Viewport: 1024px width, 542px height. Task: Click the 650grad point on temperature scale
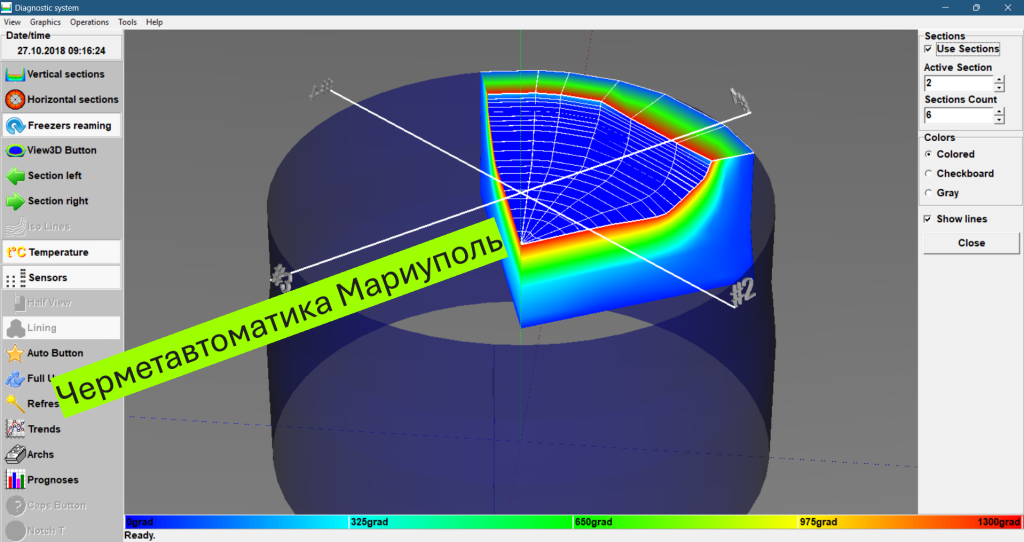(x=593, y=522)
